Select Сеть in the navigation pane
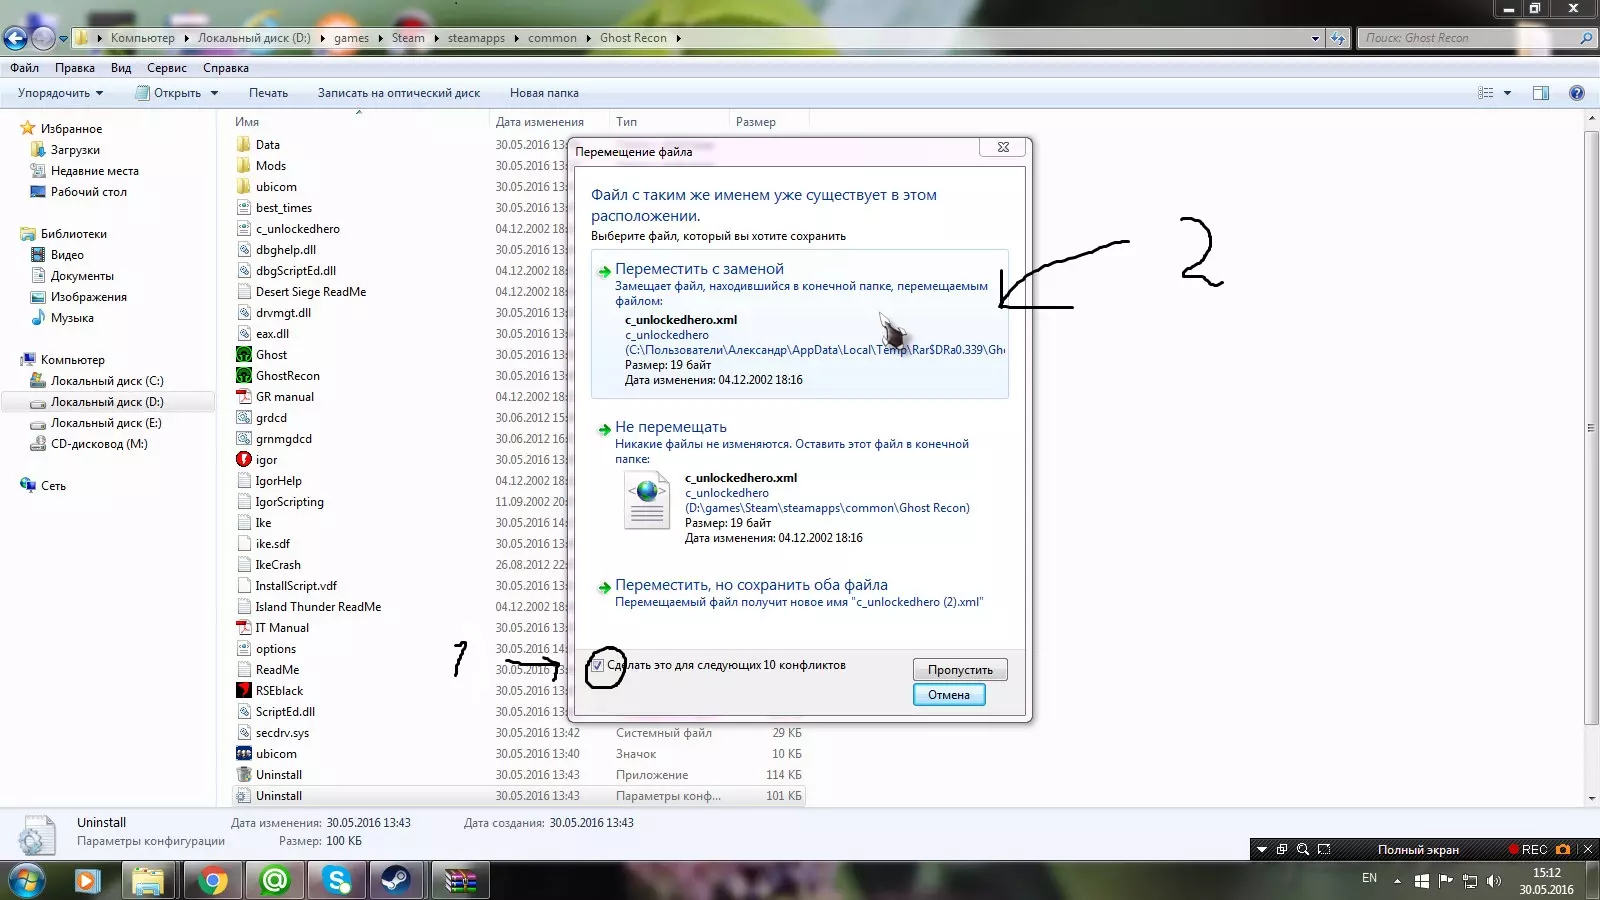 [53, 486]
